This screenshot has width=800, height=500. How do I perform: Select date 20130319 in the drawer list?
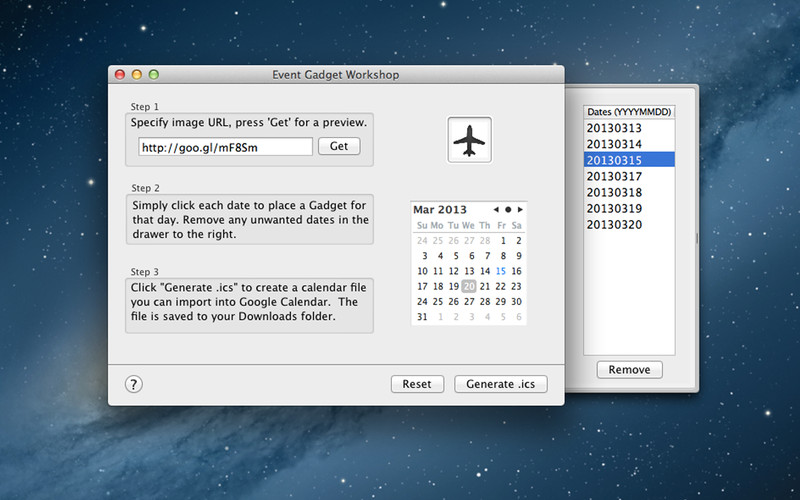[x=629, y=209]
